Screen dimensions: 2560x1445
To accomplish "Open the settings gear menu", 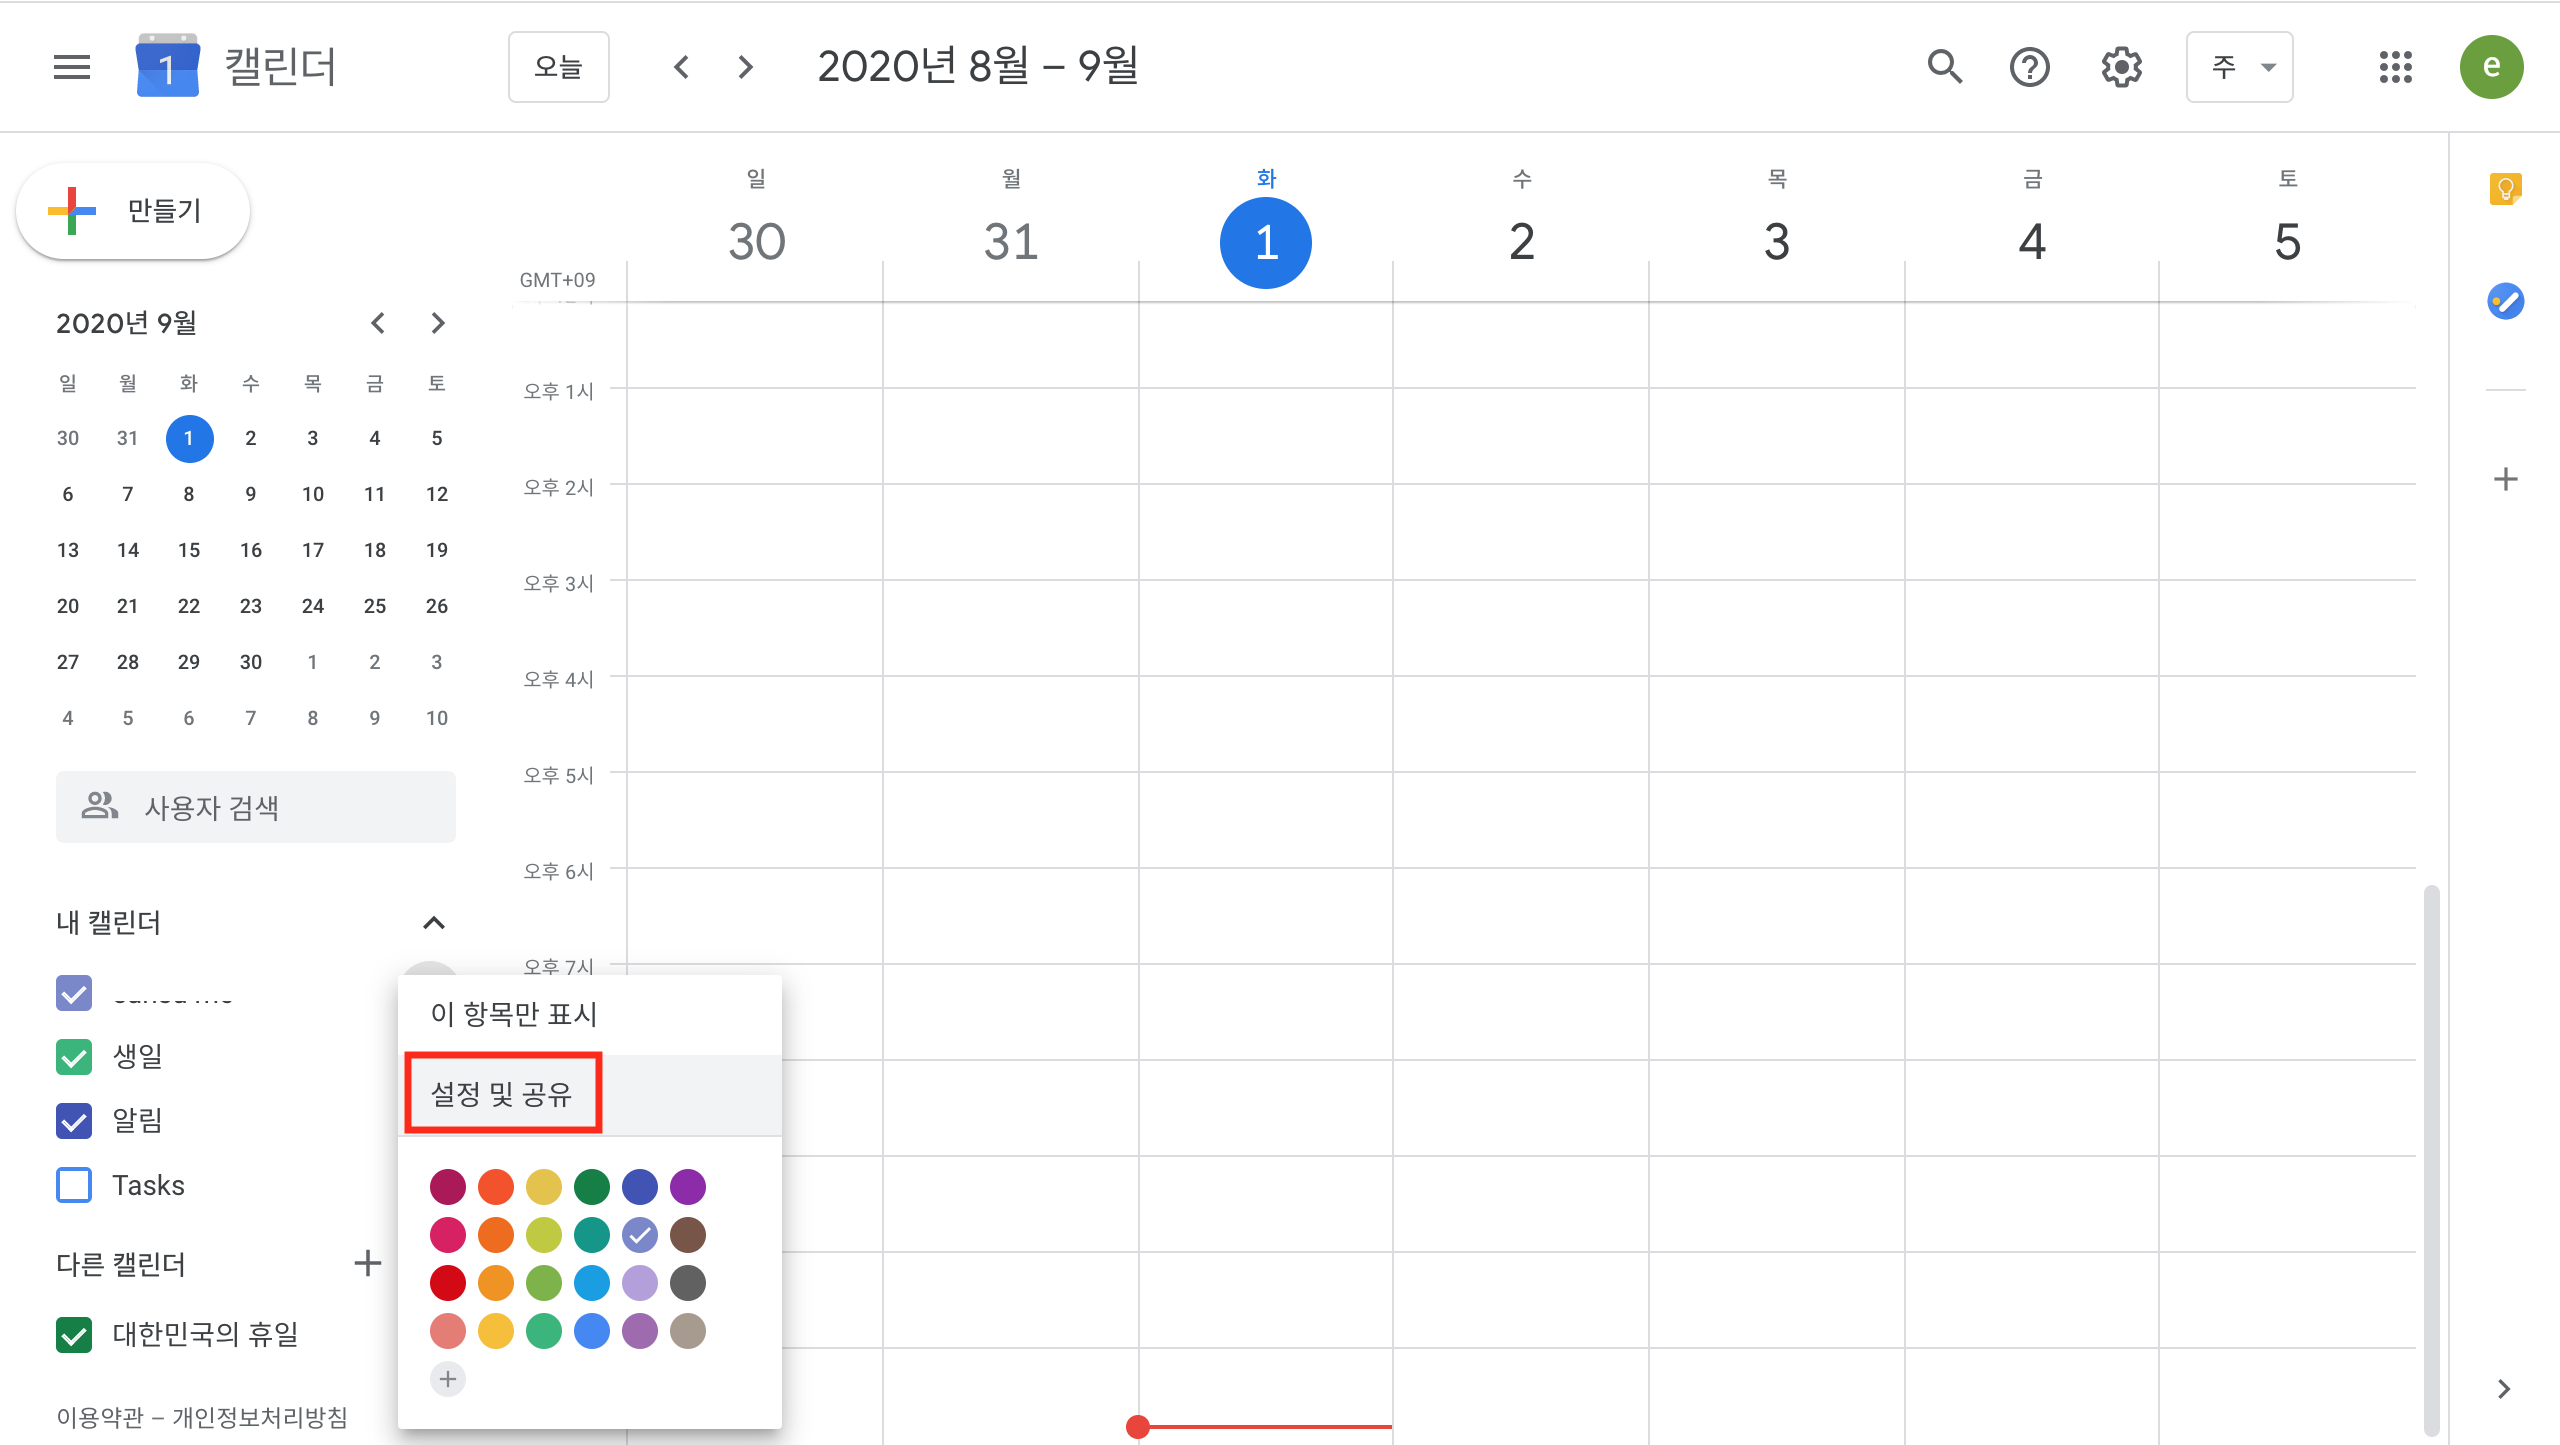I will (x=2121, y=67).
